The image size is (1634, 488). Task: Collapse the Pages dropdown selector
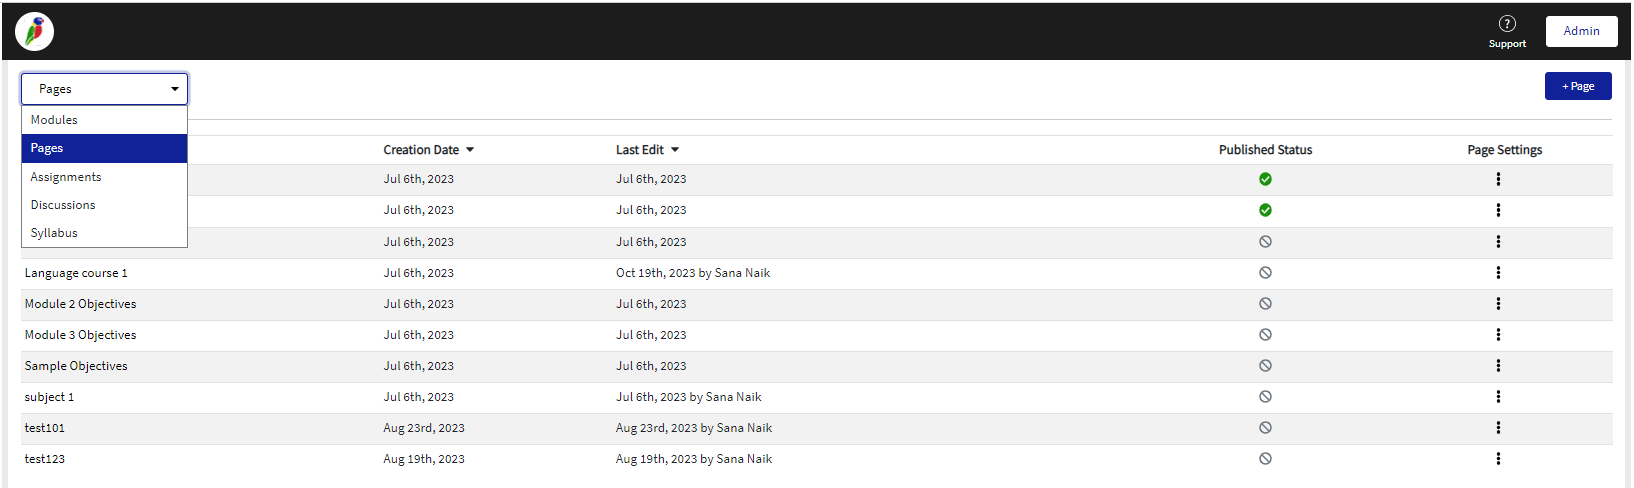coord(104,89)
